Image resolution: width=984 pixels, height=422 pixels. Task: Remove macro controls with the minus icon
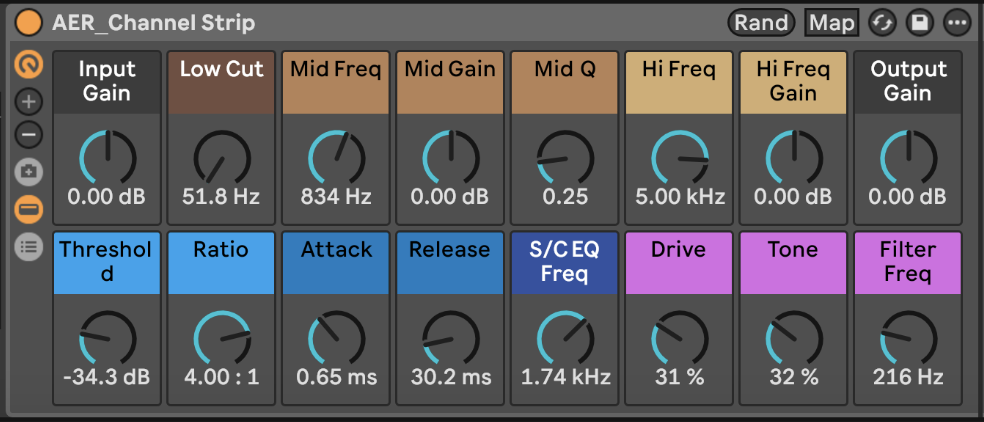pos(29,134)
